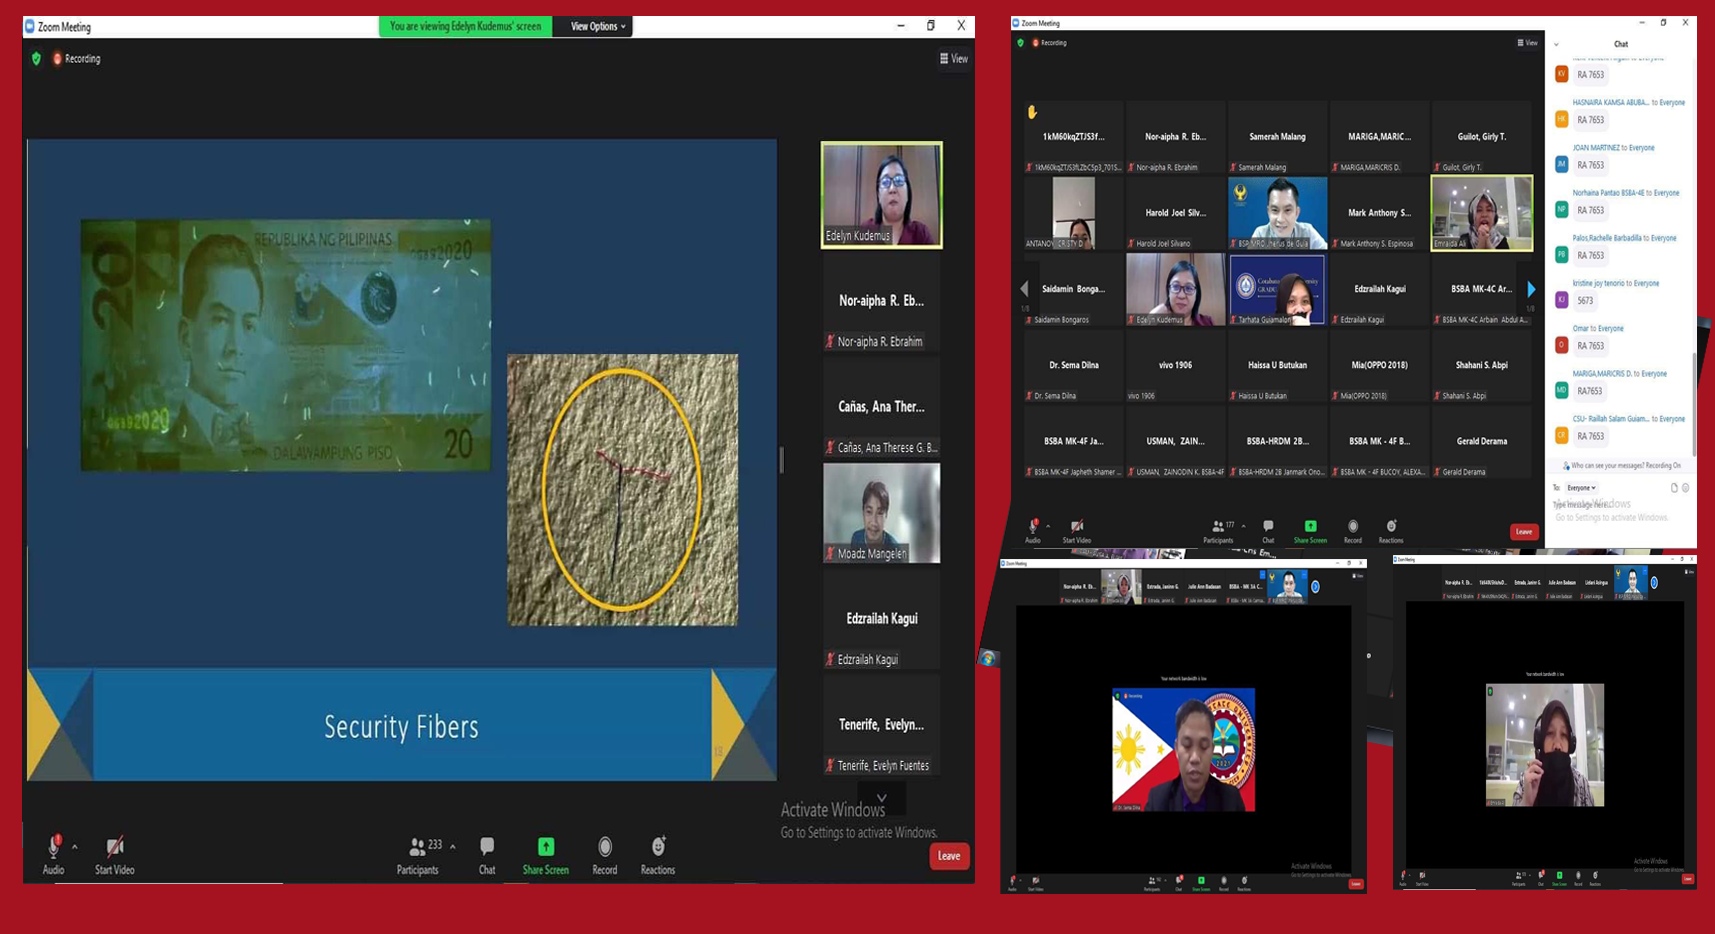Open audio caret in the gallery view window
This screenshot has height=934, width=1715.
(1048, 526)
